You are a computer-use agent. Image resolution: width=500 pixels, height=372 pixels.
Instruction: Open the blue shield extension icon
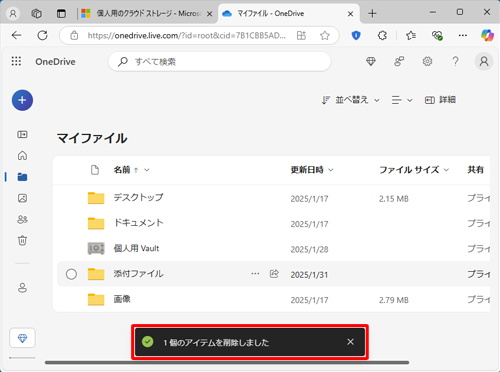click(x=356, y=35)
